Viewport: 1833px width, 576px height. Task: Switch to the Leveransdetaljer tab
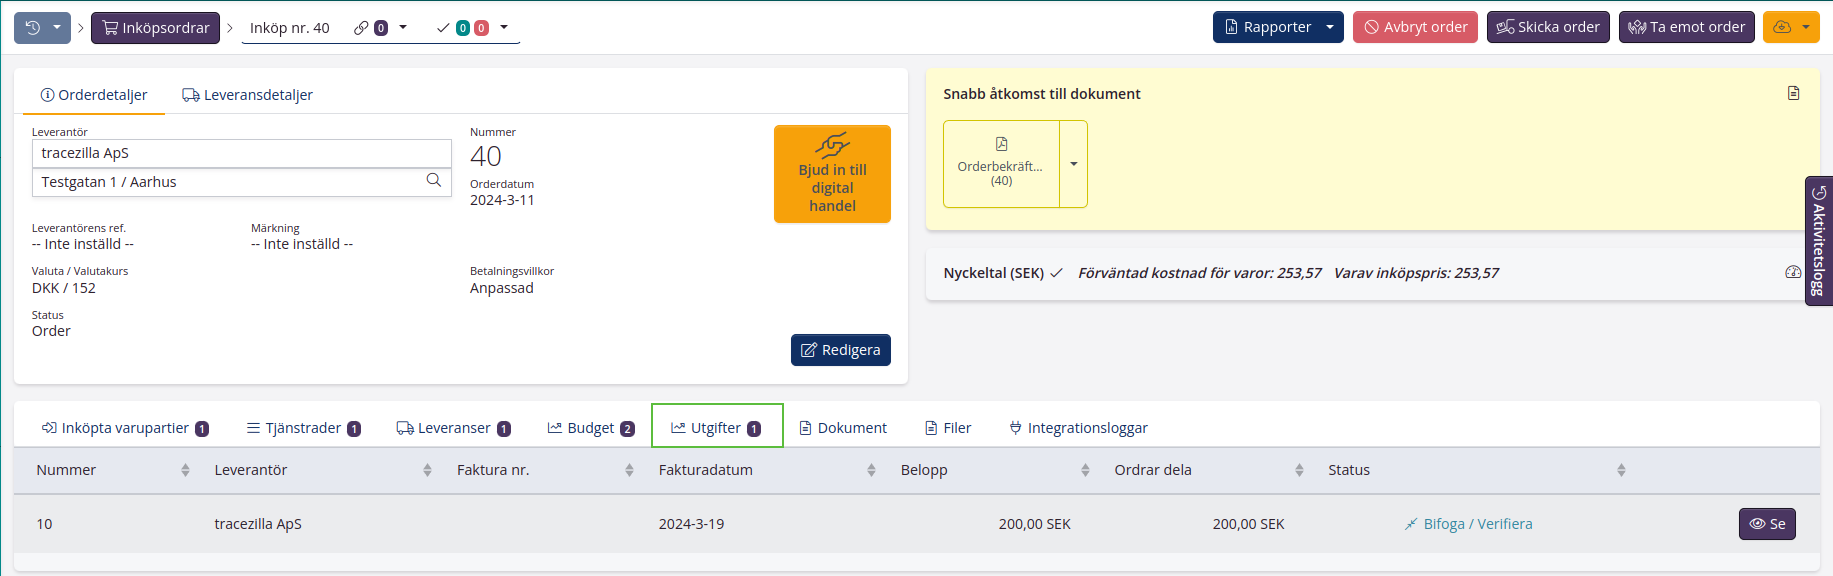(247, 95)
